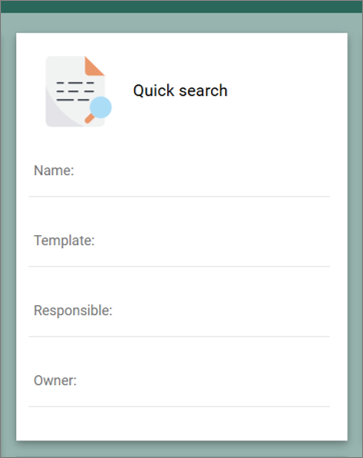Click the blue magnifying glass on document icon
Viewport: 363px width, 458px height.
[x=99, y=109]
